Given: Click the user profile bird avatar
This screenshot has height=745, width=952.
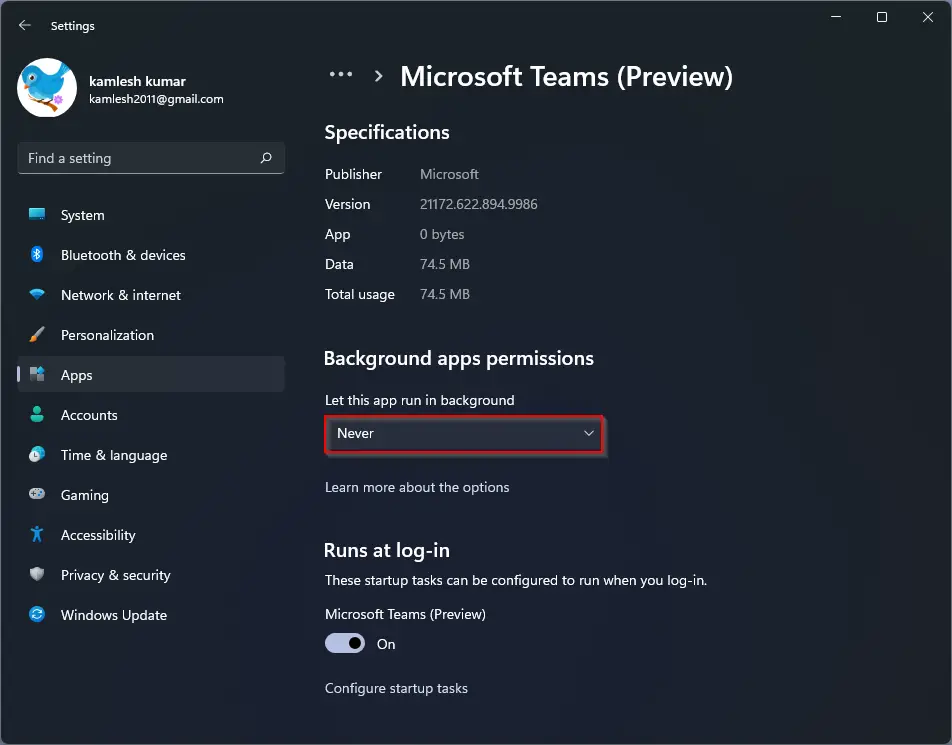Looking at the screenshot, I should click(x=47, y=87).
